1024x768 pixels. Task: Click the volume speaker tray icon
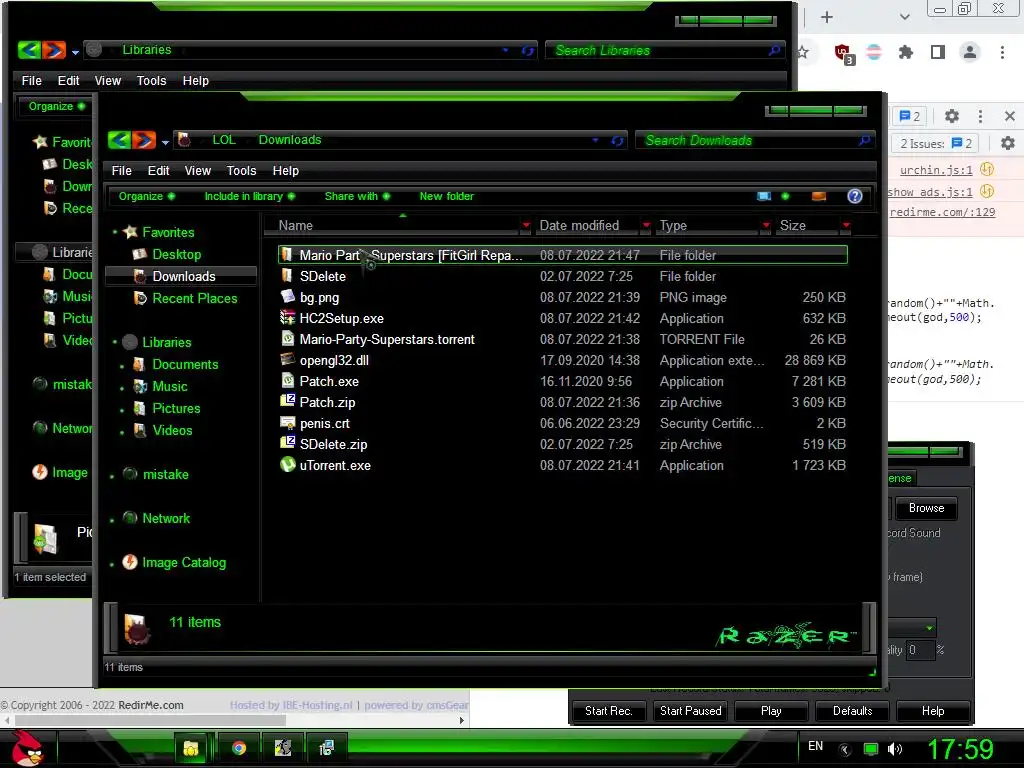pyautogui.click(x=895, y=749)
